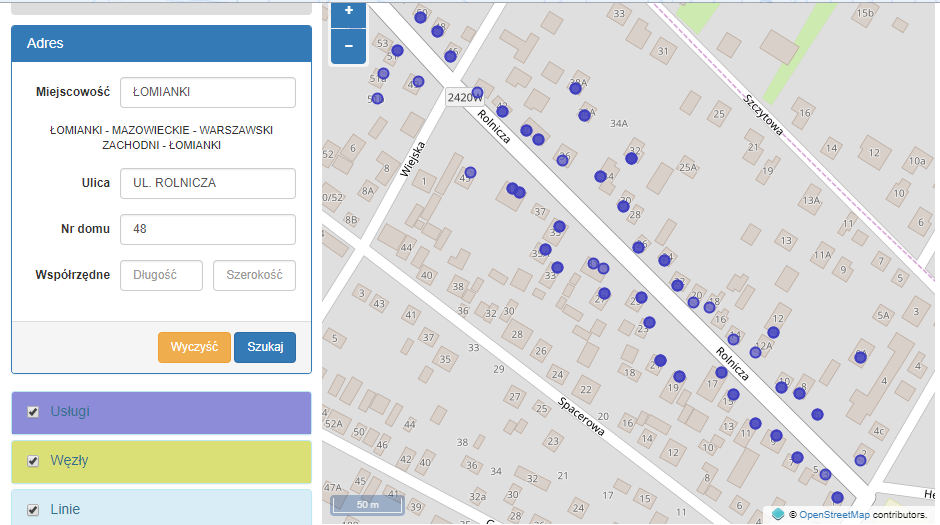Image resolution: width=940 pixels, height=525 pixels.
Task: Zoom in on the map
Action: (x=348, y=12)
